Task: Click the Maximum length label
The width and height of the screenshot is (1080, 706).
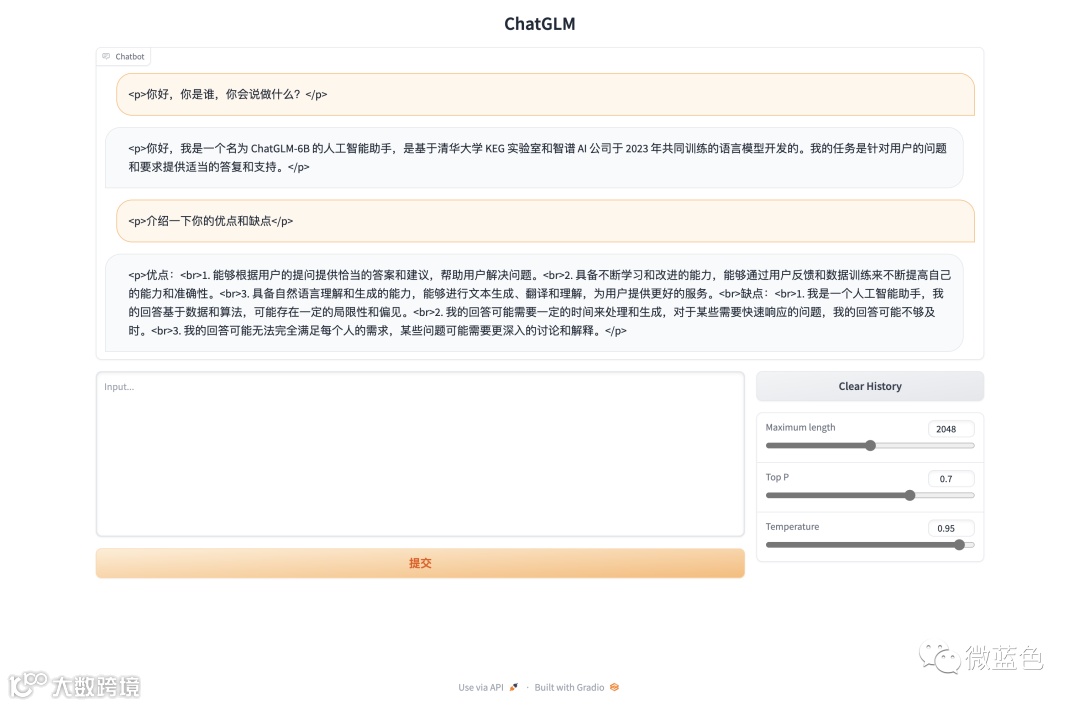Action: (x=800, y=427)
